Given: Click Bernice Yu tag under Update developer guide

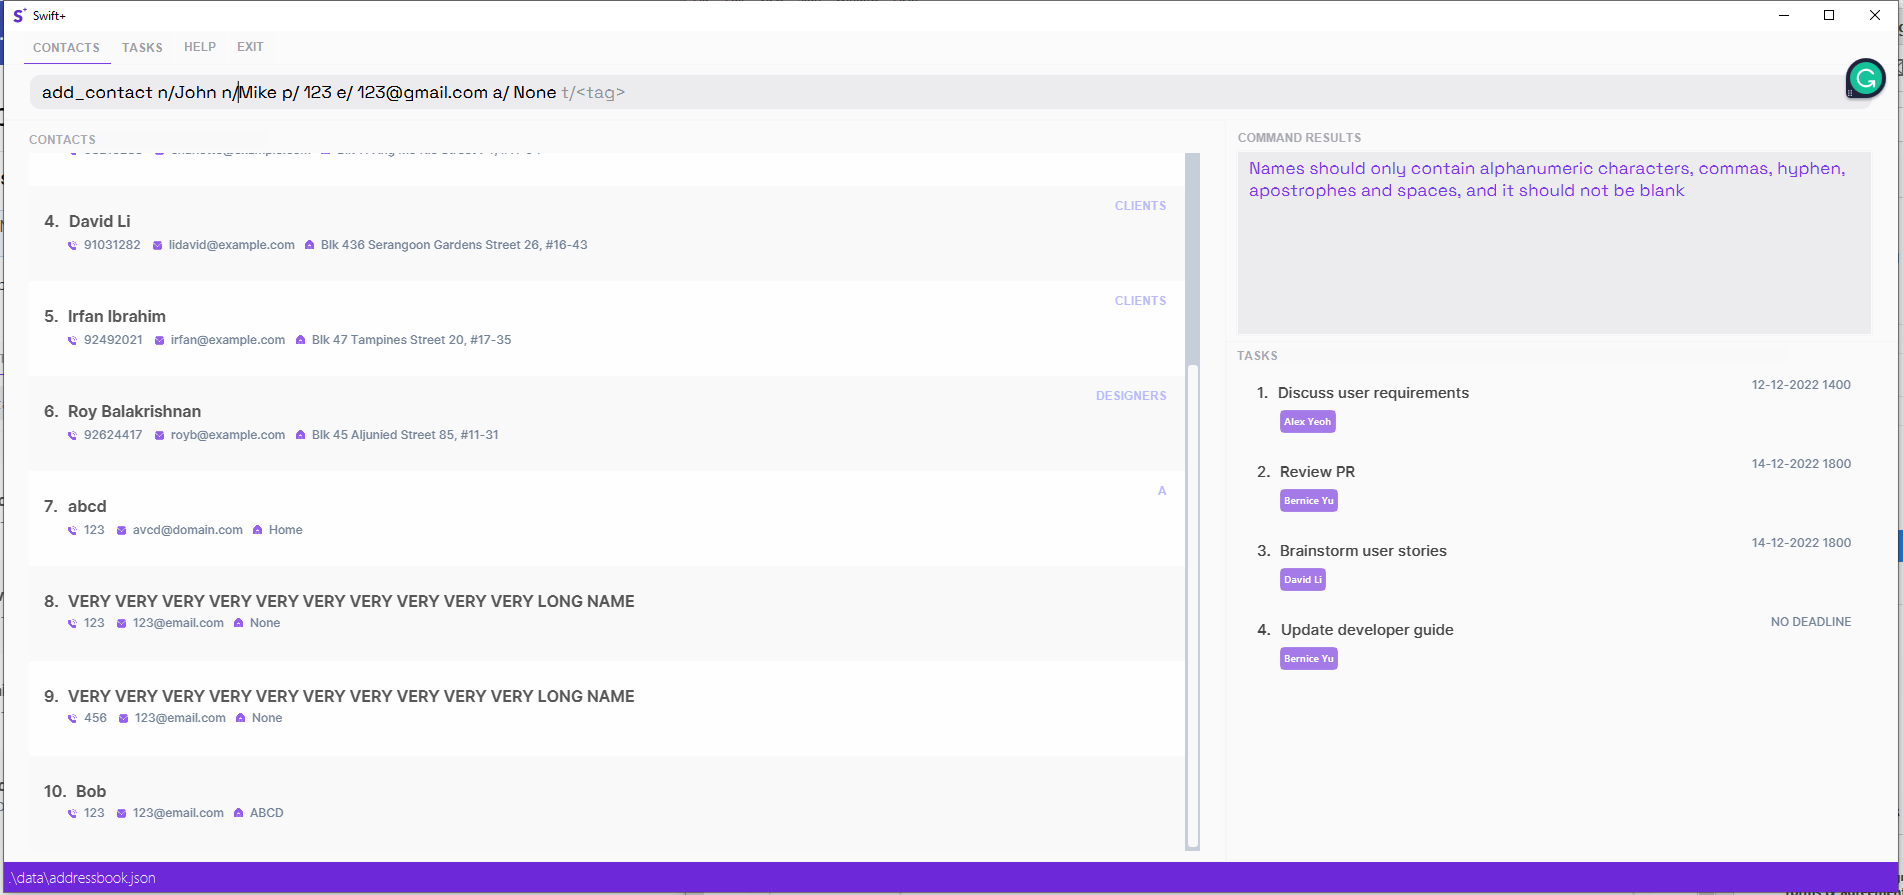Looking at the screenshot, I should 1308,659.
